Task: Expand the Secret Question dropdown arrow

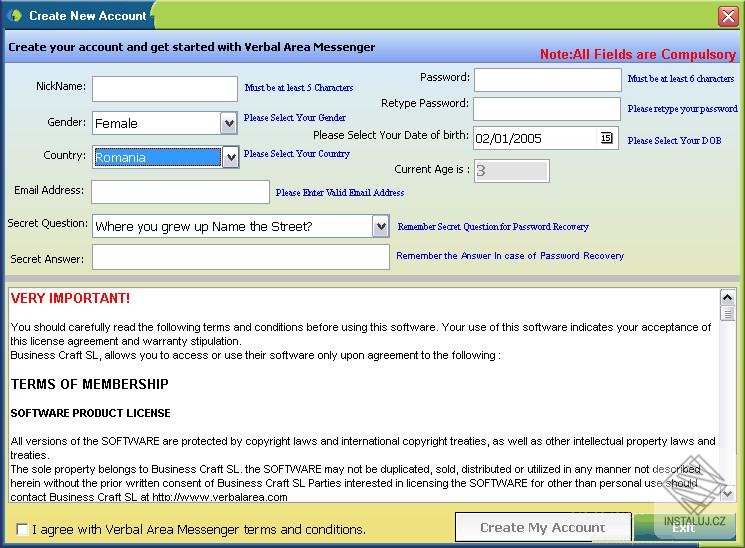Action: click(381, 226)
